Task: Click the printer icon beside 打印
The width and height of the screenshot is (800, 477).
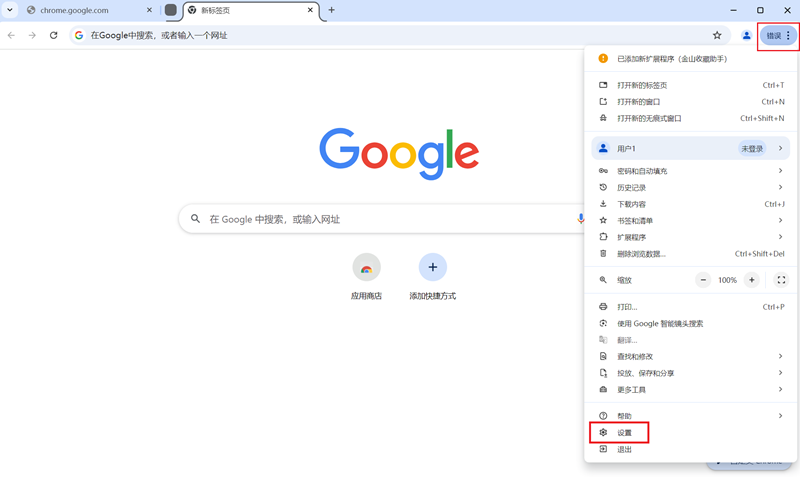Action: click(603, 307)
